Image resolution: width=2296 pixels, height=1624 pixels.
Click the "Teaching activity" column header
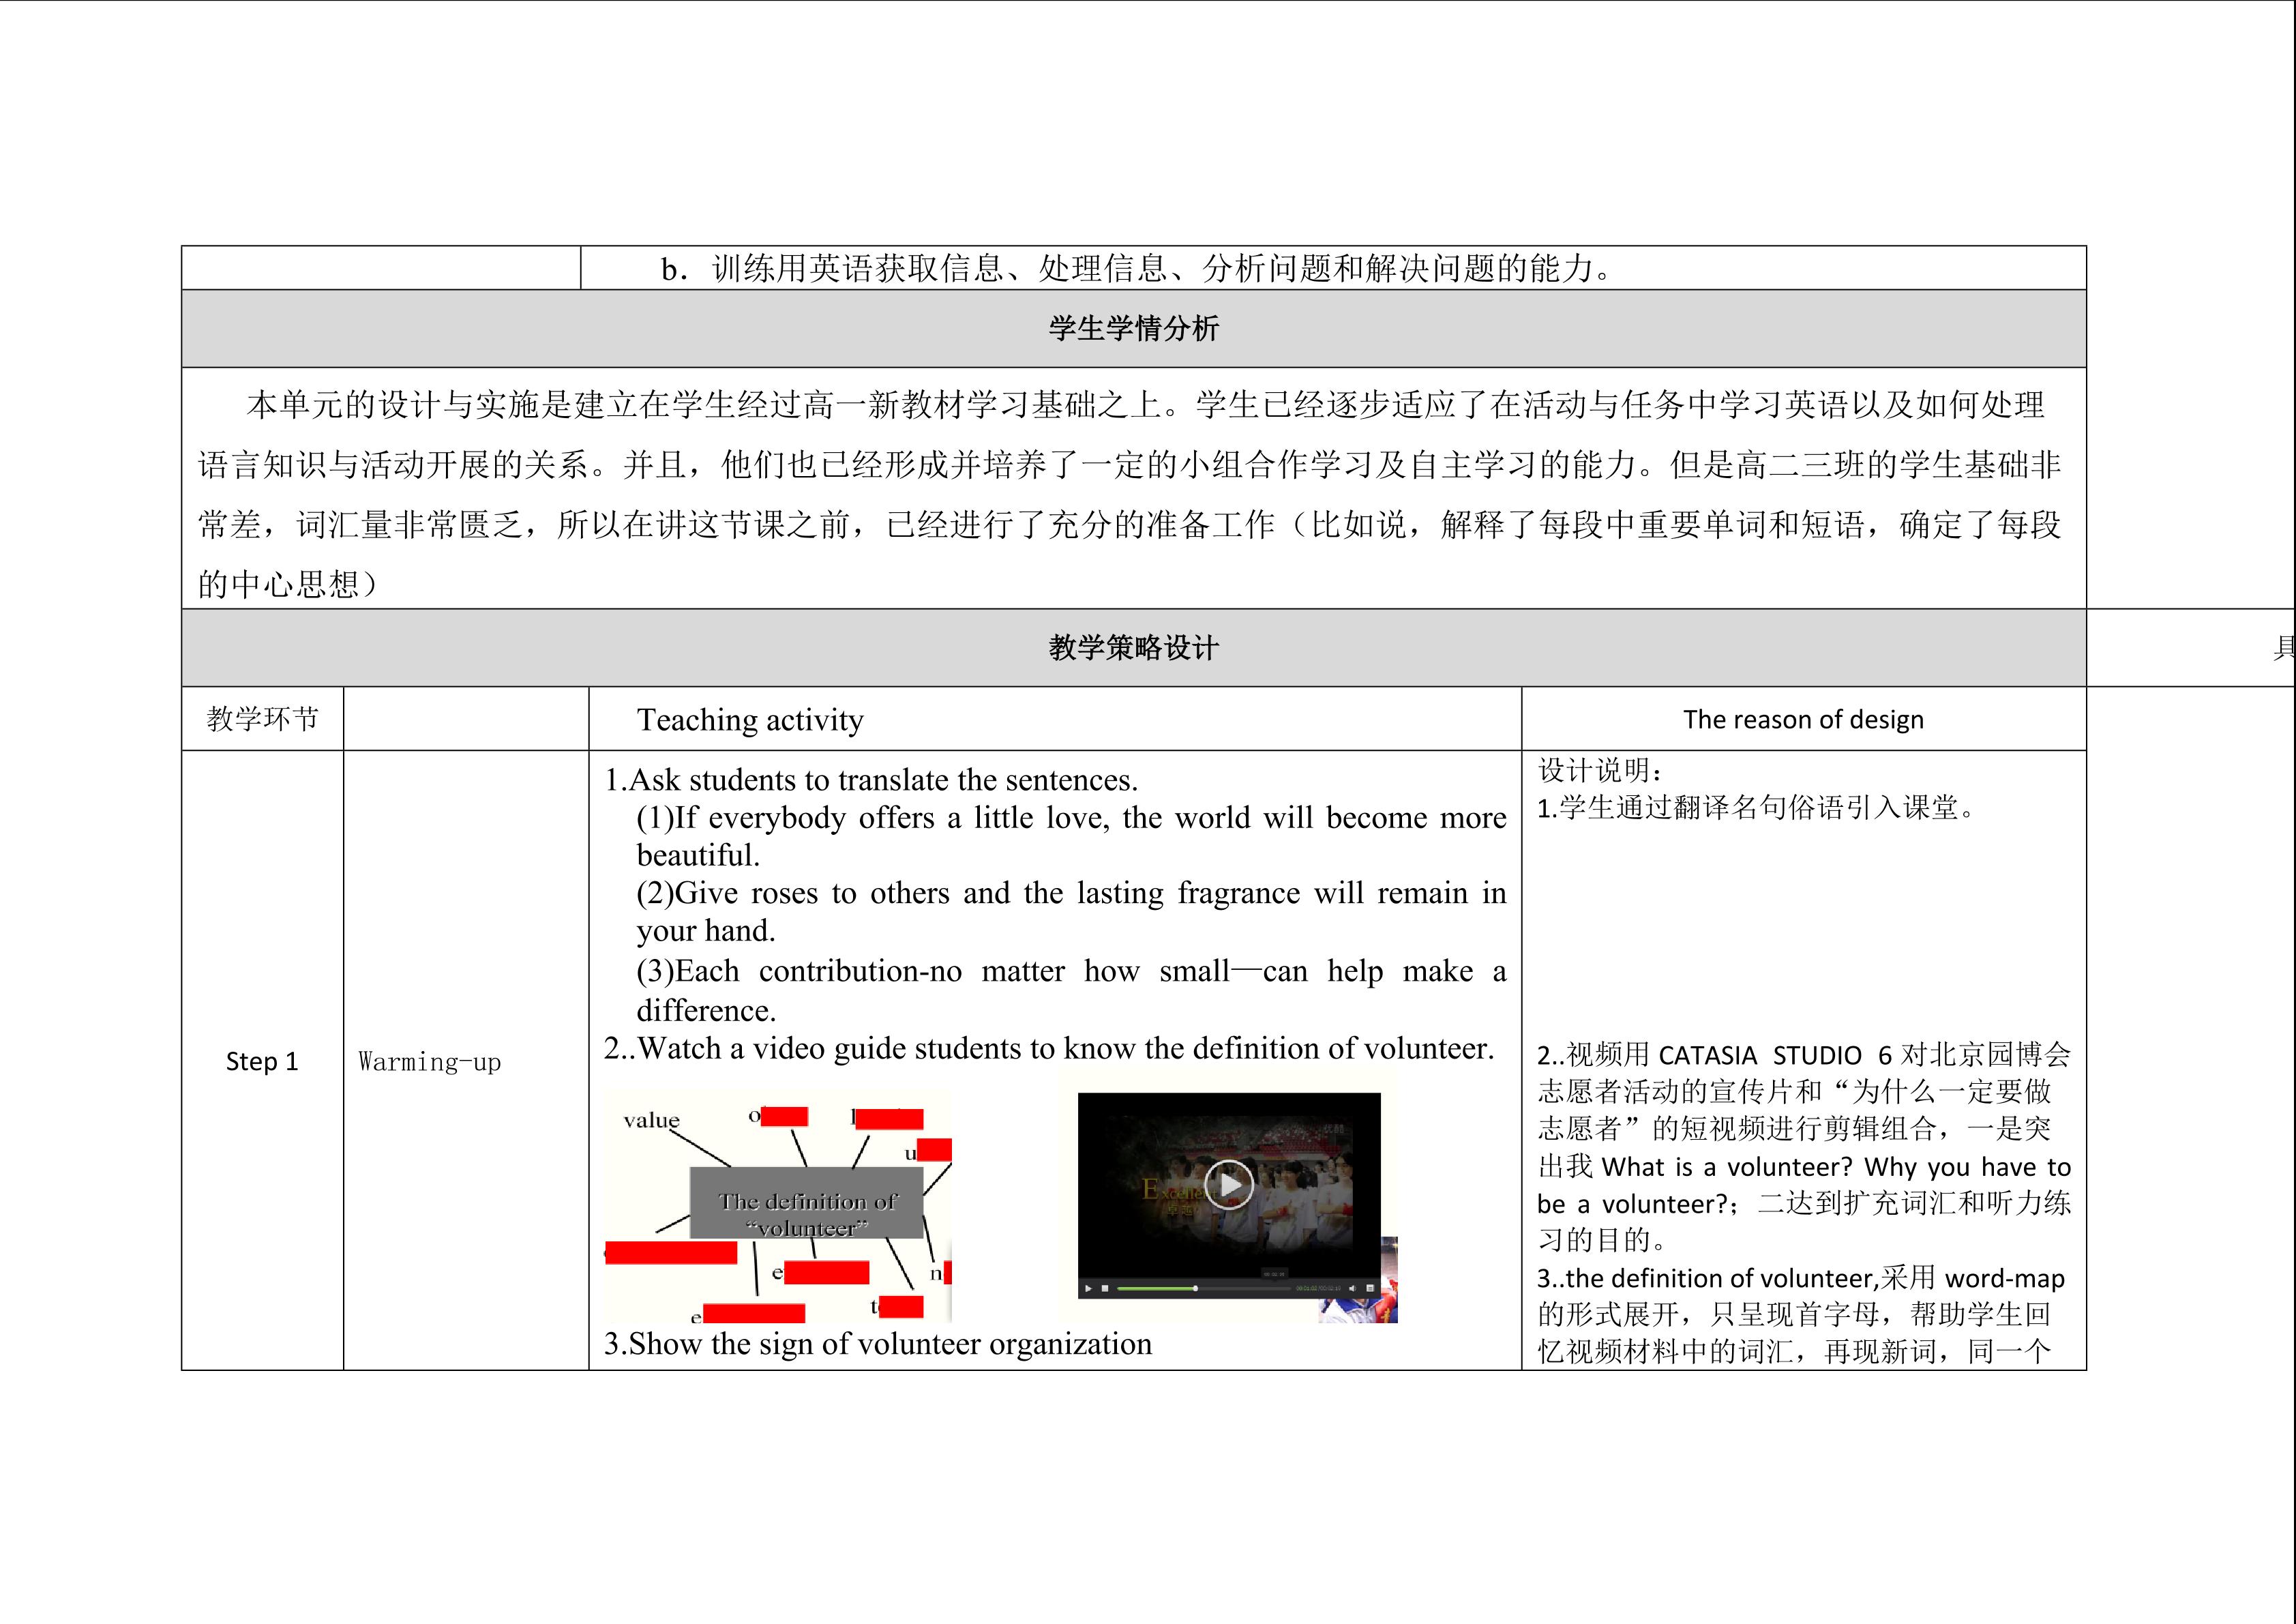[x=750, y=720]
